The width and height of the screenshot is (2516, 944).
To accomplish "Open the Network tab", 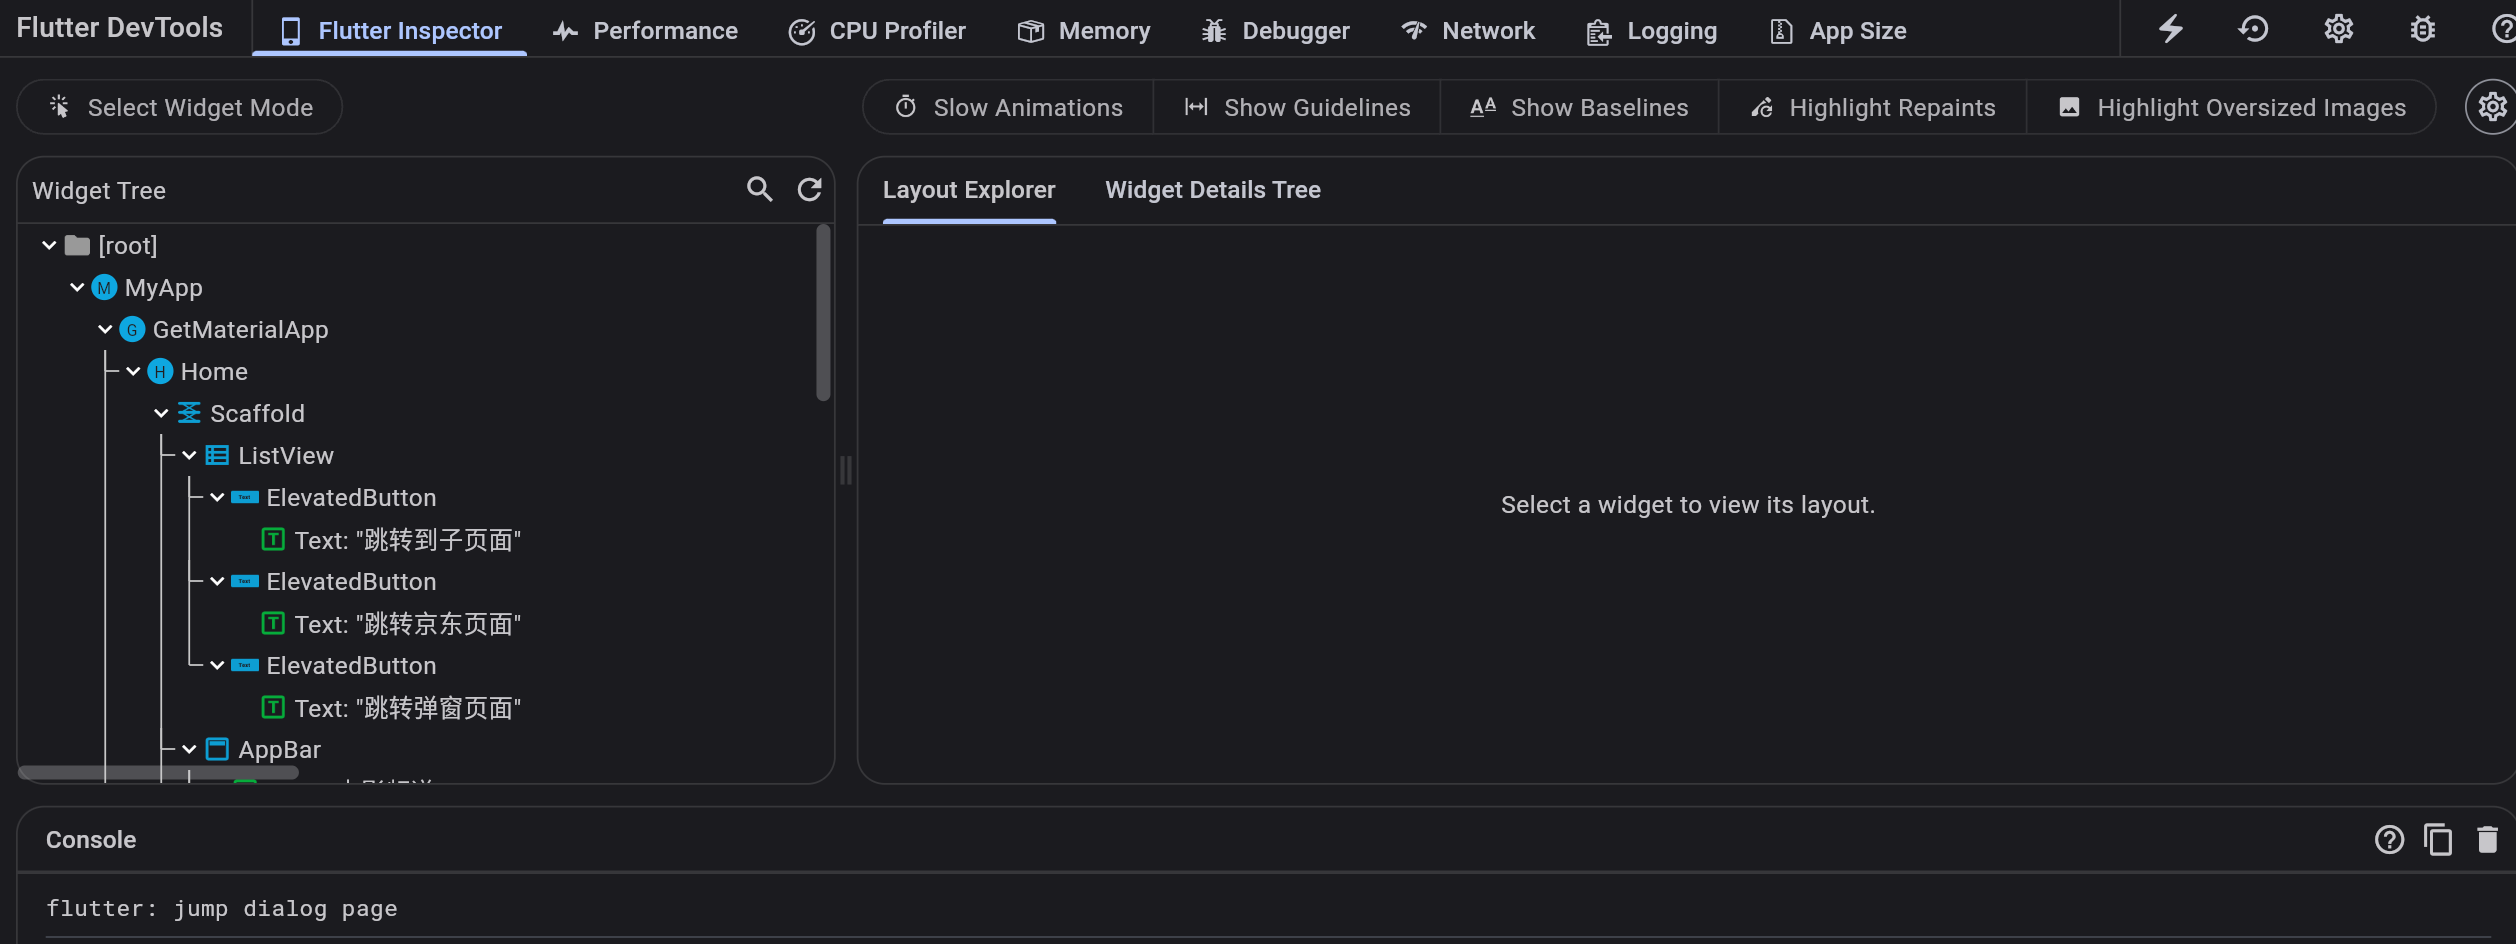I will [x=1468, y=31].
